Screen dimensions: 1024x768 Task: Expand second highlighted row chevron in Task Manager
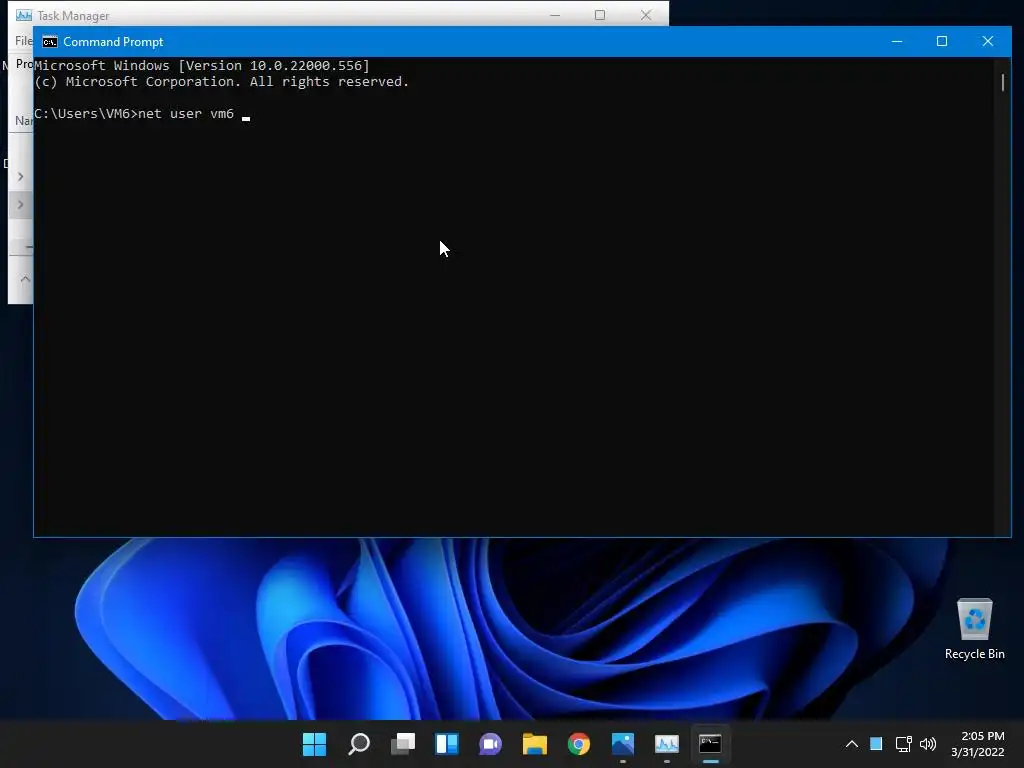pyautogui.click(x=20, y=204)
